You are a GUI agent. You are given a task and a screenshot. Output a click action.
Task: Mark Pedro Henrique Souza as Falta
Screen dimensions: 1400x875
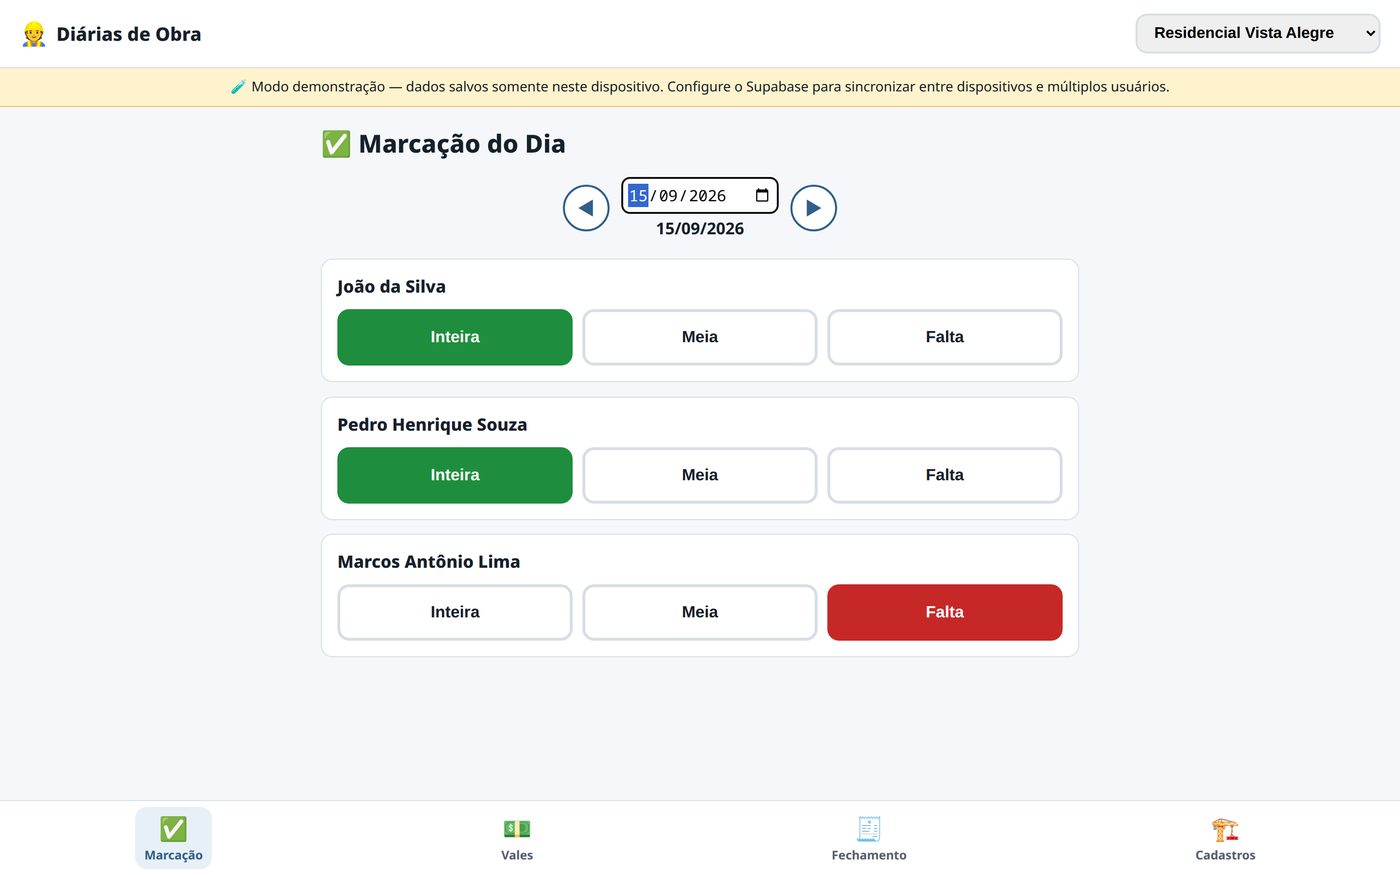(945, 475)
